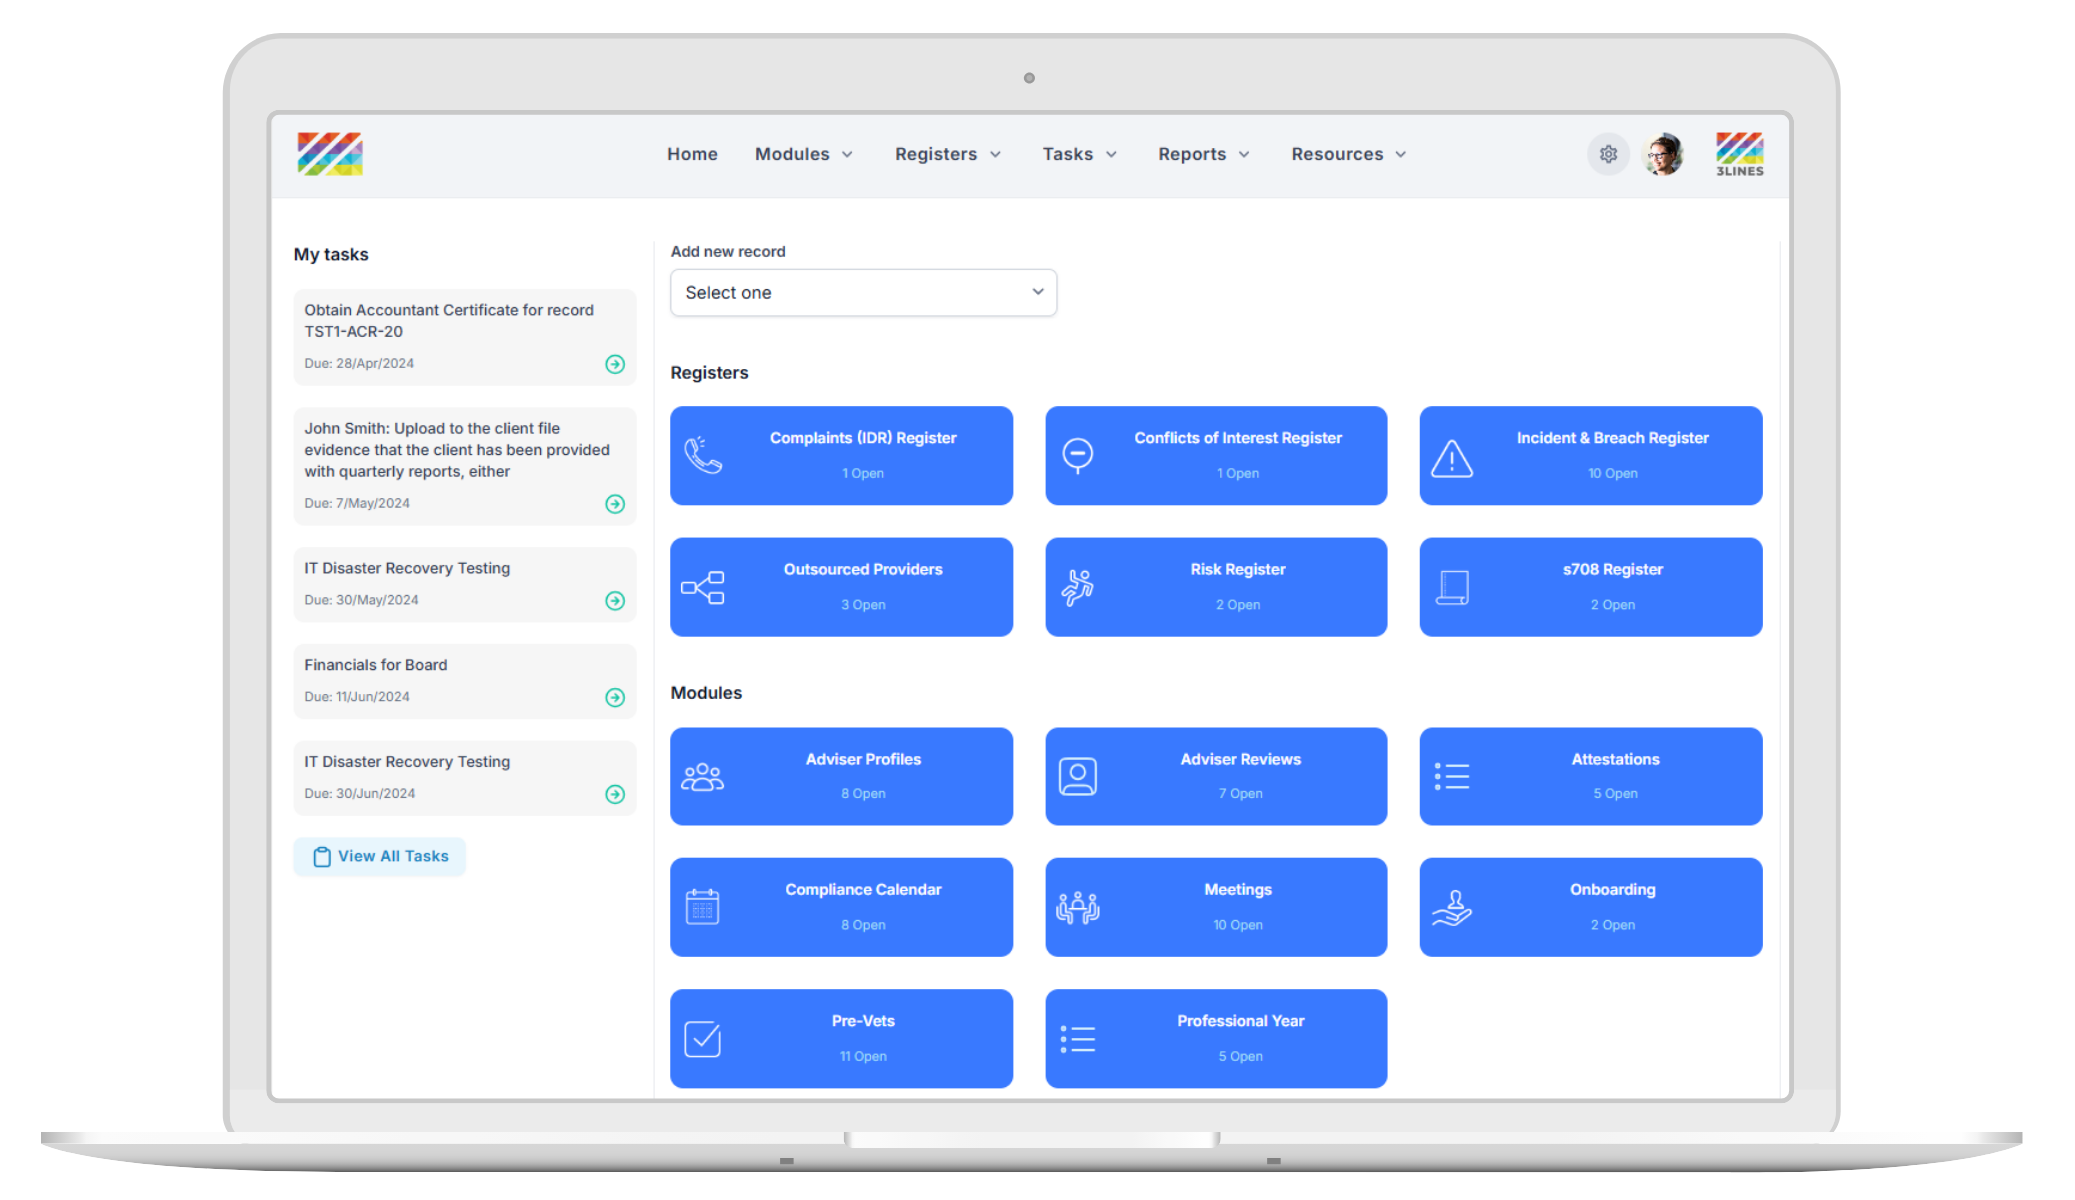Open arrow for Accountant Certificate task

(x=615, y=364)
